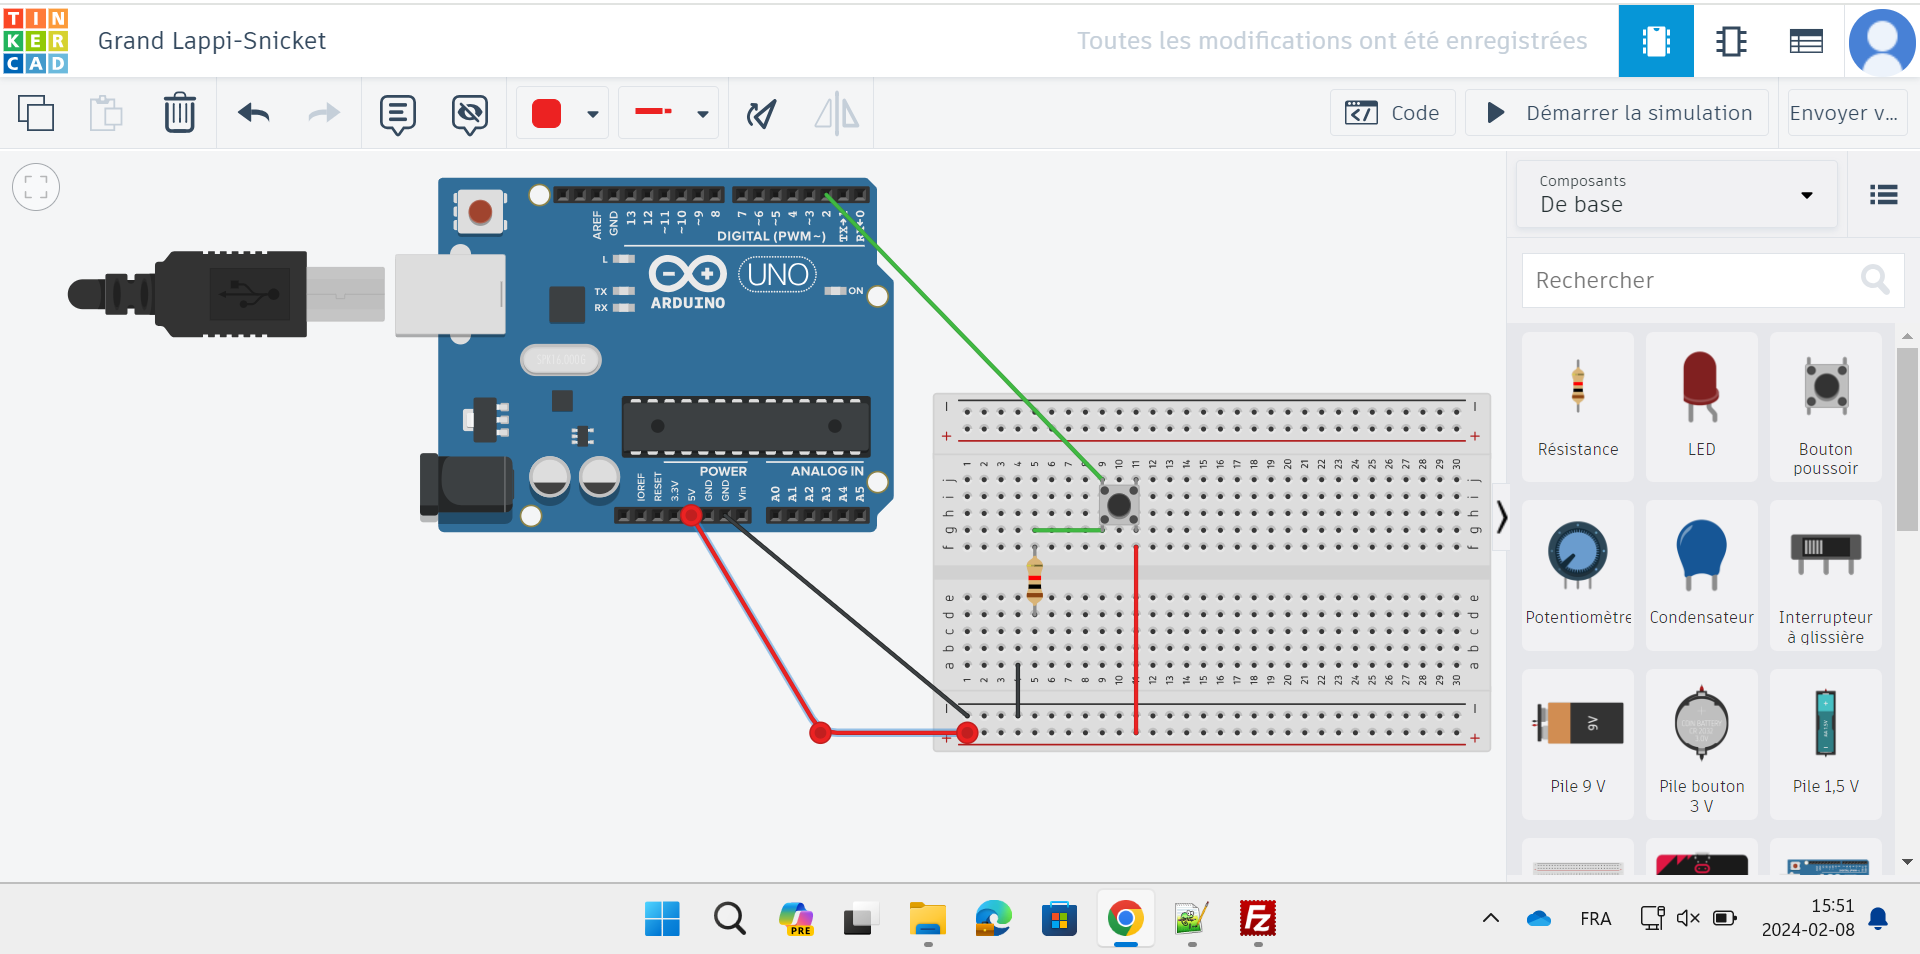This screenshot has width=1920, height=954.
Task: Select the red wire bend point
Action: (820, 733)
